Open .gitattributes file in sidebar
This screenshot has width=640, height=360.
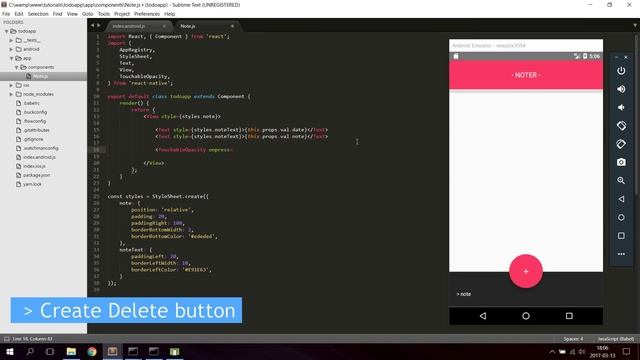pyautogui.click(x=36, y=130)
